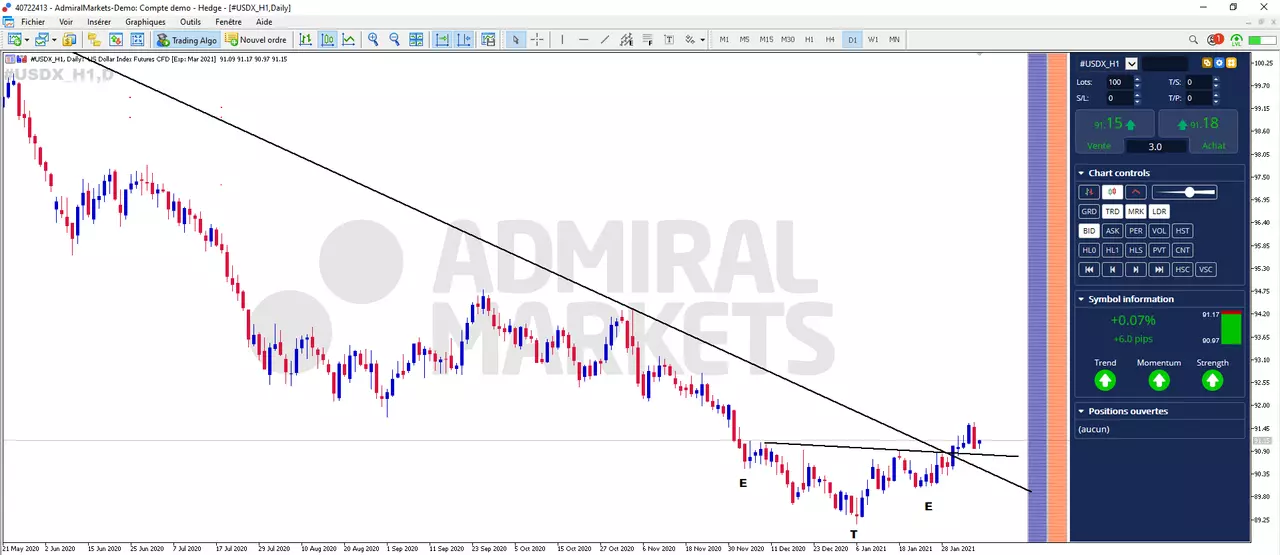This screenshot has height=555, width=1280.
Task: Collapse the Chart controls section
Action: pyautogui.click(x=1081, y=173)
